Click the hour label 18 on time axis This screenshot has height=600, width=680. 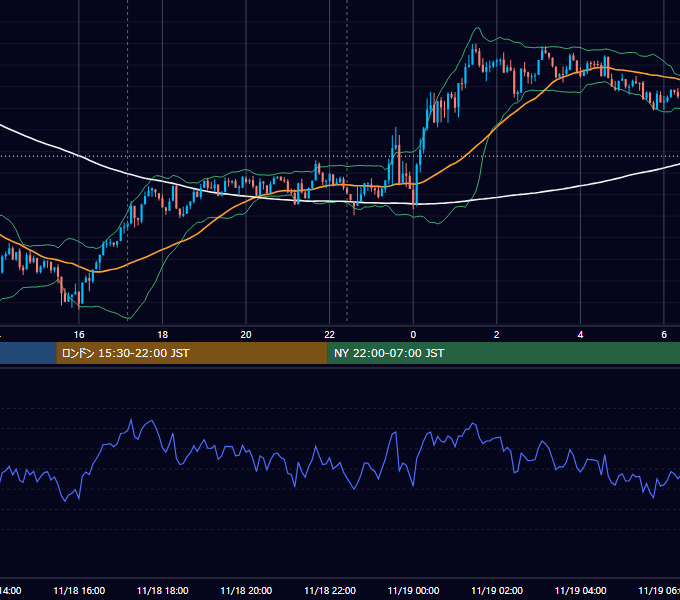(x=162, y=334)
